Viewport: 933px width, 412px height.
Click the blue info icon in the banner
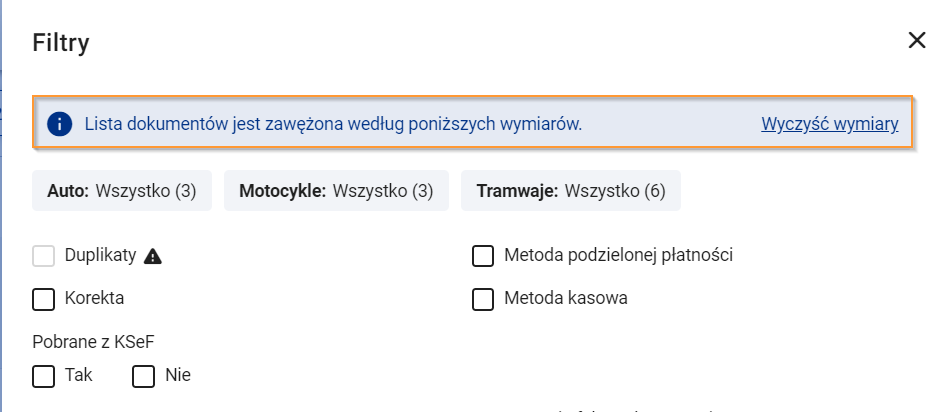[60, 124]
